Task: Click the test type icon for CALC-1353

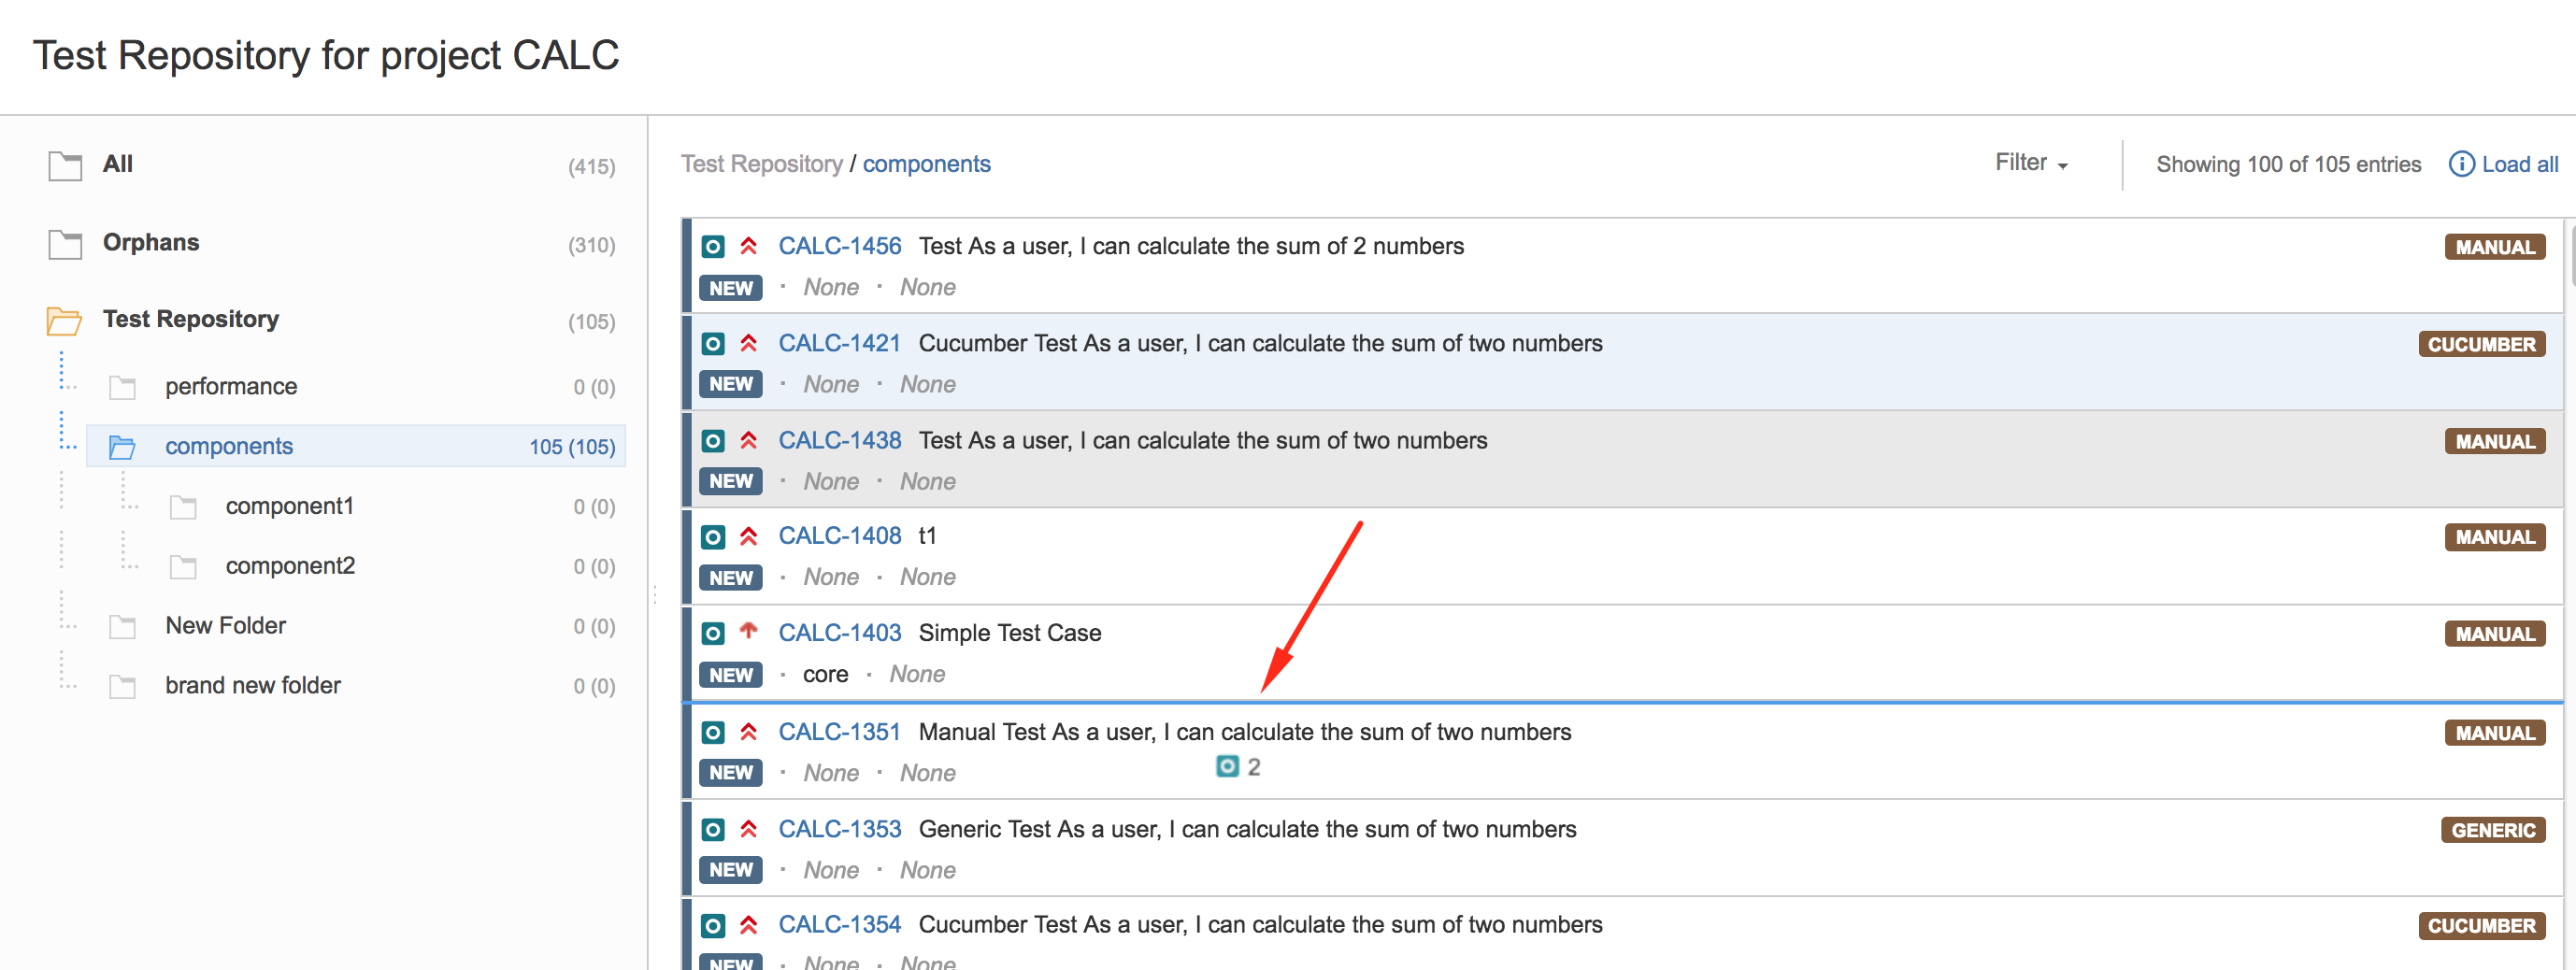Action: point(712,830)
